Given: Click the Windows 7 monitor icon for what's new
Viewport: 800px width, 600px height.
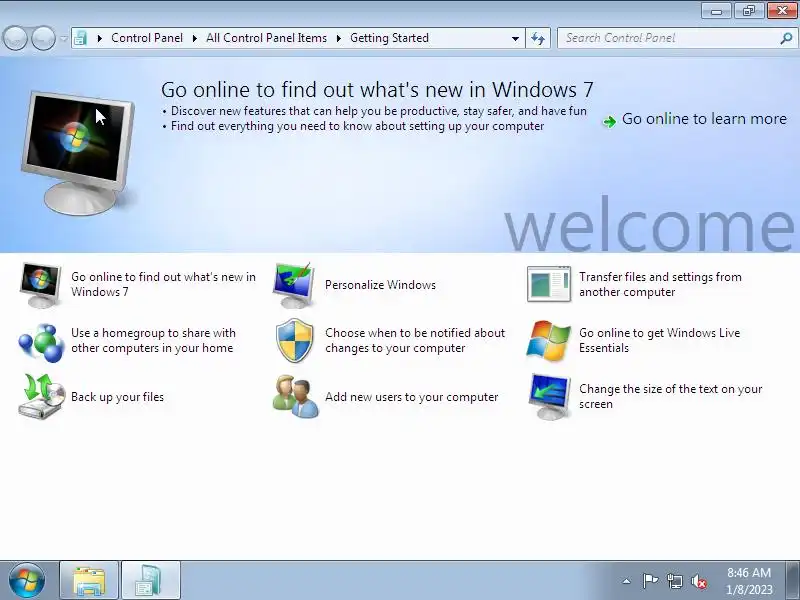Looking at the screenshot, I should pyautogui.click(x=40, y=285).
